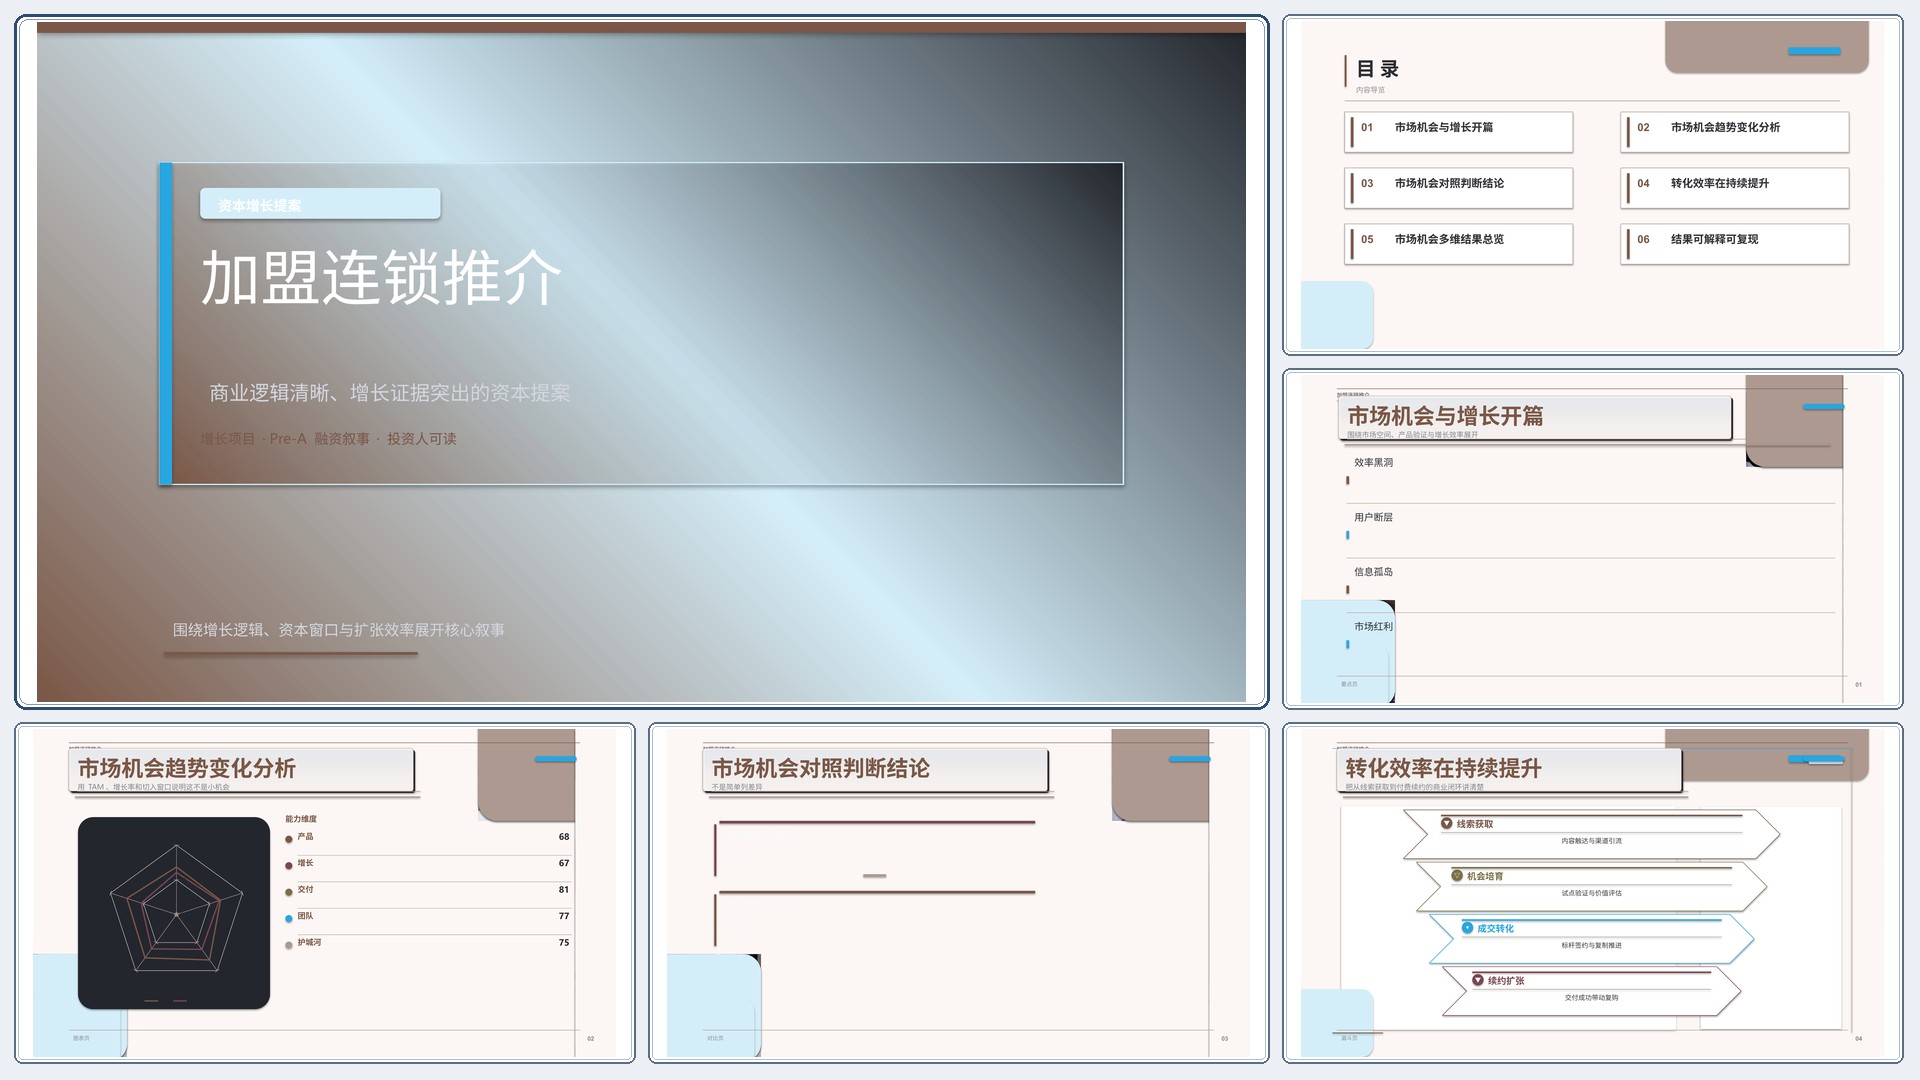This screenshot has height=1080, width=1920.
Task: Select the 目录 heading text
Action: click(1378, 69)
